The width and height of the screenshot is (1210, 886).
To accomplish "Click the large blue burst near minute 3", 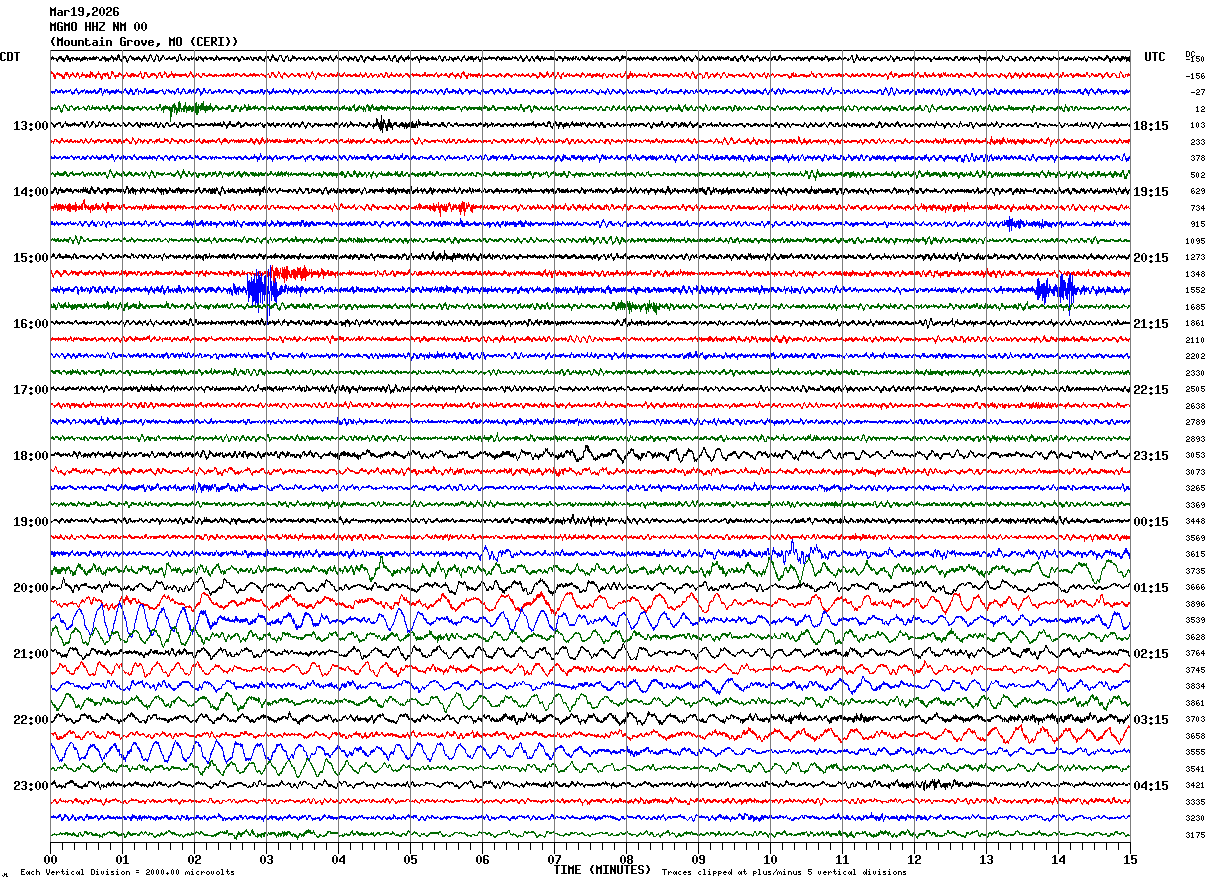I will [x=261, y=289].
